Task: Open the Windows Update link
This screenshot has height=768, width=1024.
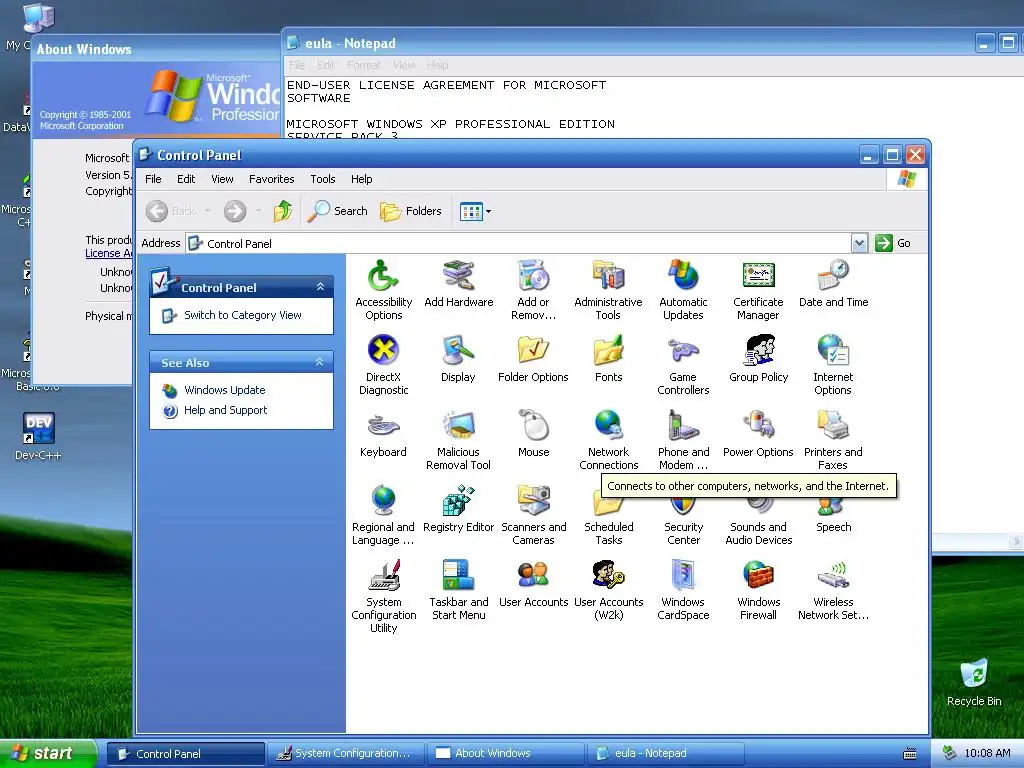Action: [x=225, y=390]
